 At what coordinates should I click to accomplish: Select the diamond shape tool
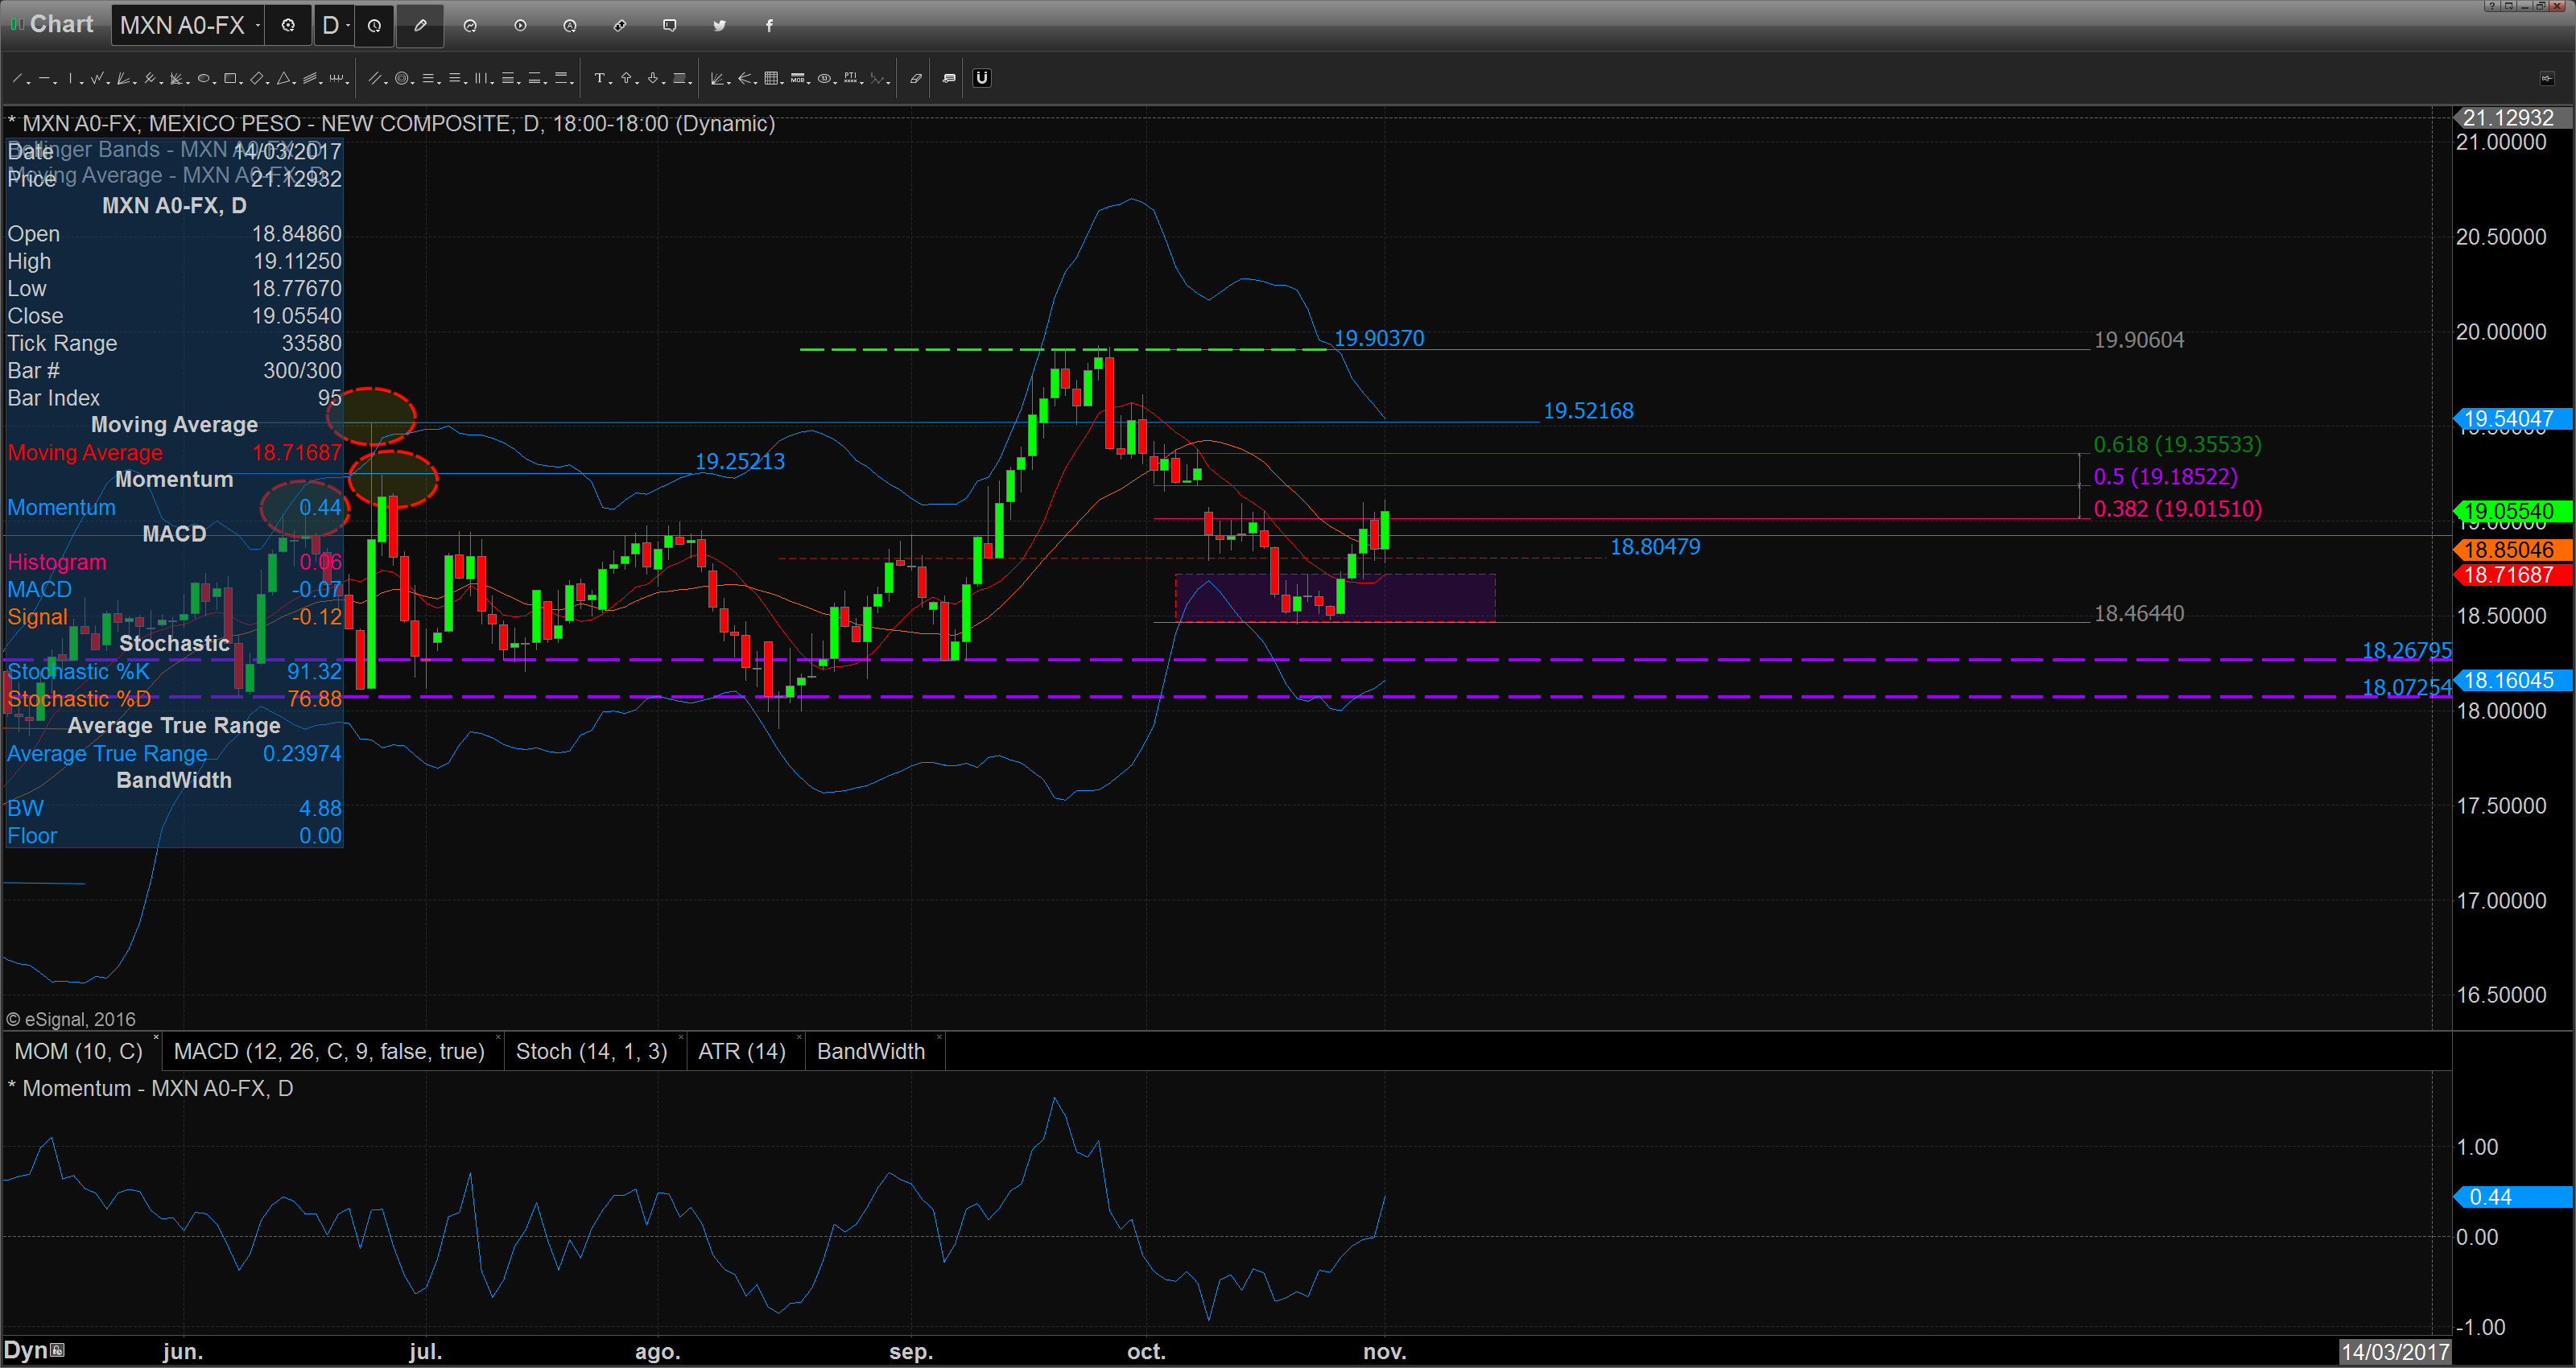[257, 78]
